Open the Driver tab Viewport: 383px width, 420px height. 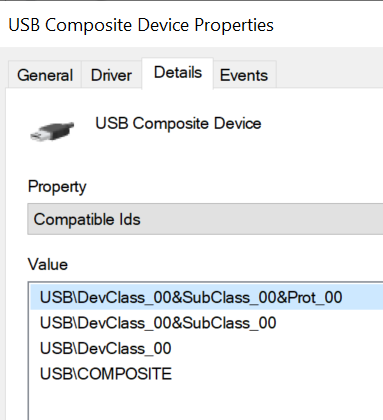point(111,75)
